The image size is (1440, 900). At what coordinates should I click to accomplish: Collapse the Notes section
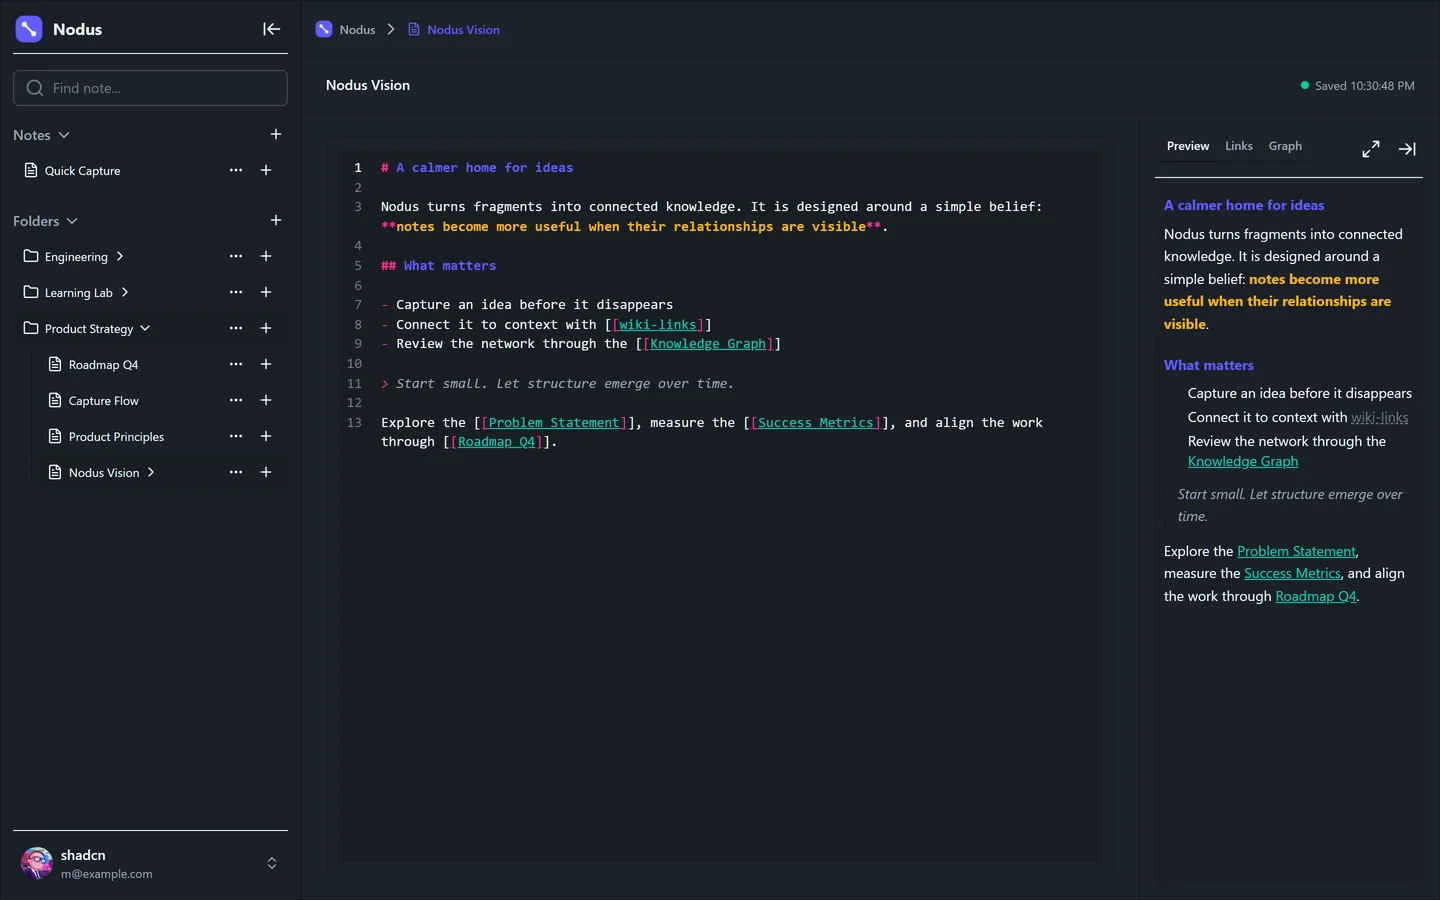point(64,135)
